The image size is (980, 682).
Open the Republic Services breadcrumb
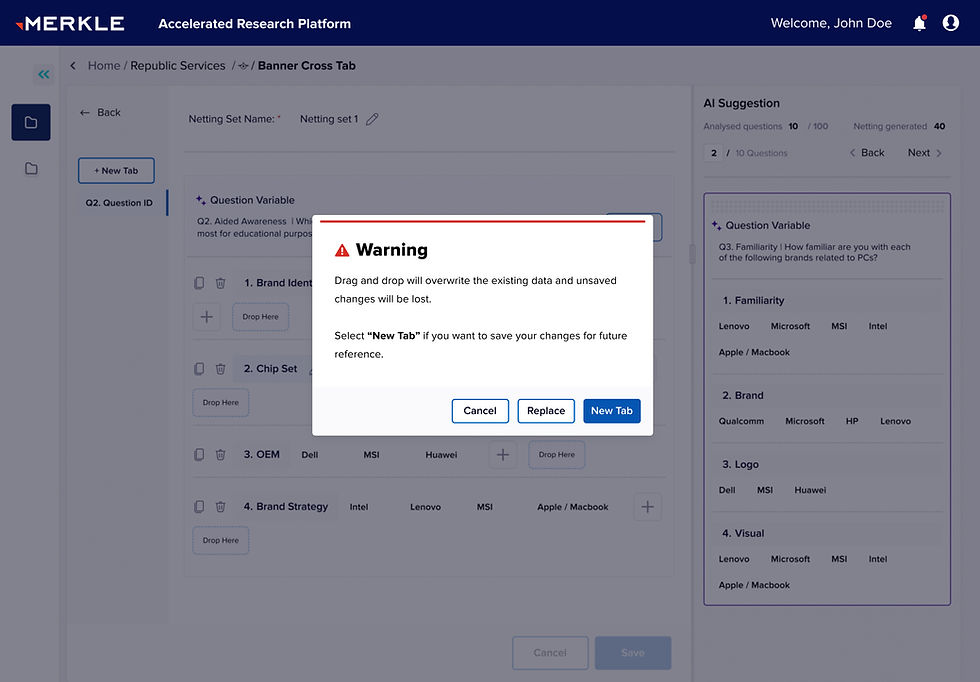178,66
